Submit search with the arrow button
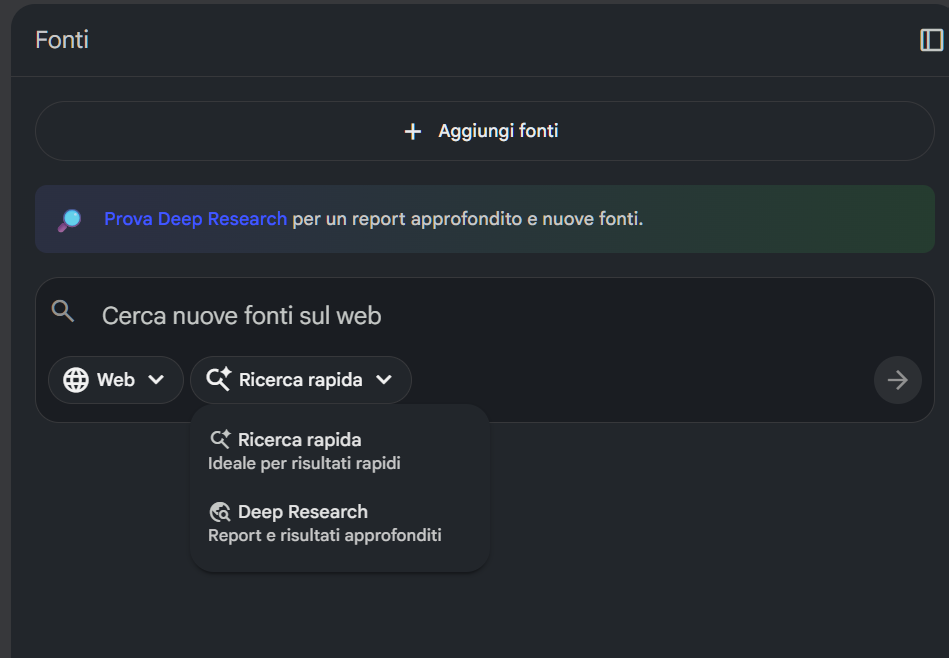Screen dimensions: 949x658 (x=897, y=380)
